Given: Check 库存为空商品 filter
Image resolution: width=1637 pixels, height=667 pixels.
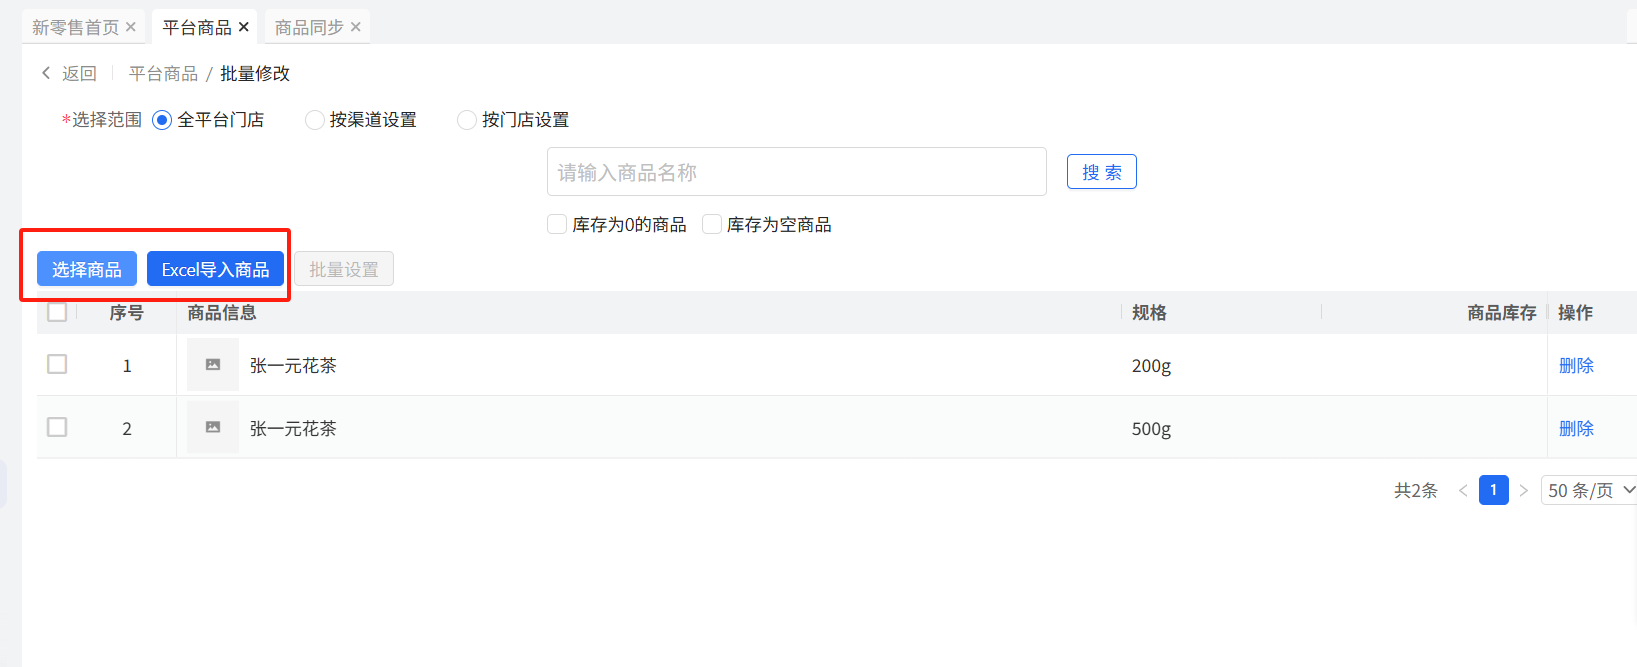Looking at the screenshot, I should tap(712, 224).
